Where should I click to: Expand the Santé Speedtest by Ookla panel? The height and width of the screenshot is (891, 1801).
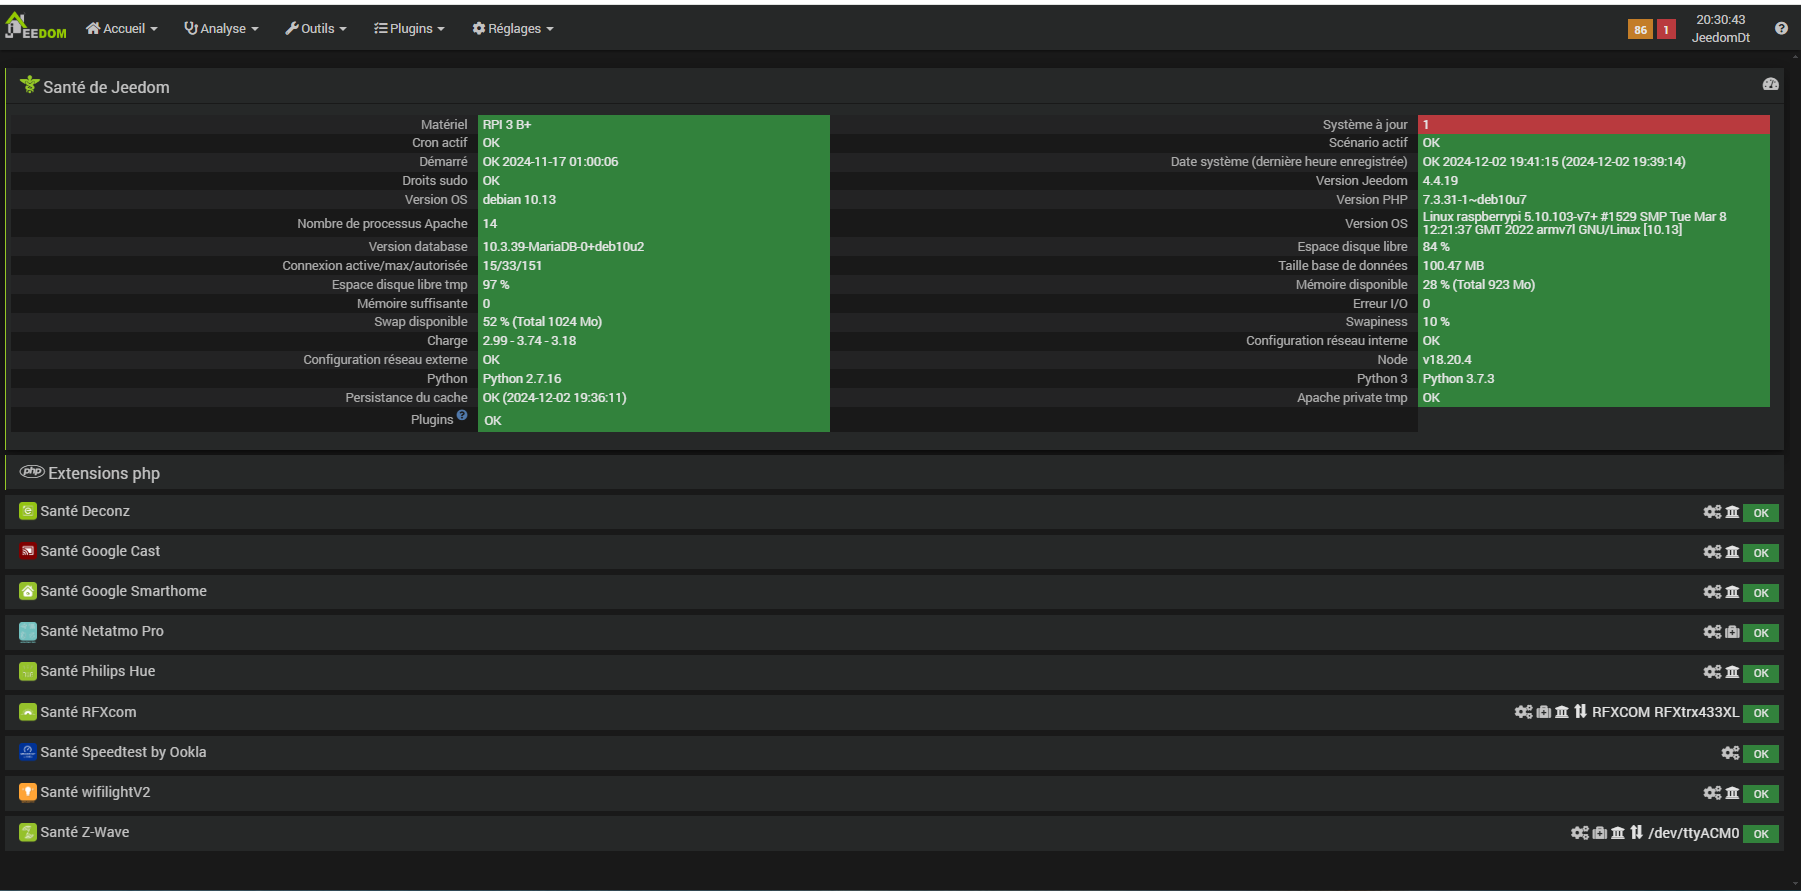(x=123, y=752)
